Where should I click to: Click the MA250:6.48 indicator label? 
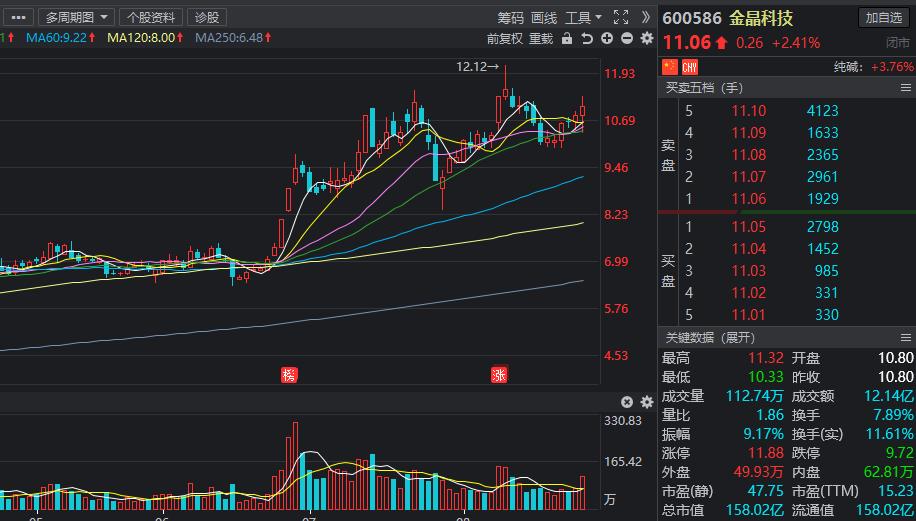(234, 38)
